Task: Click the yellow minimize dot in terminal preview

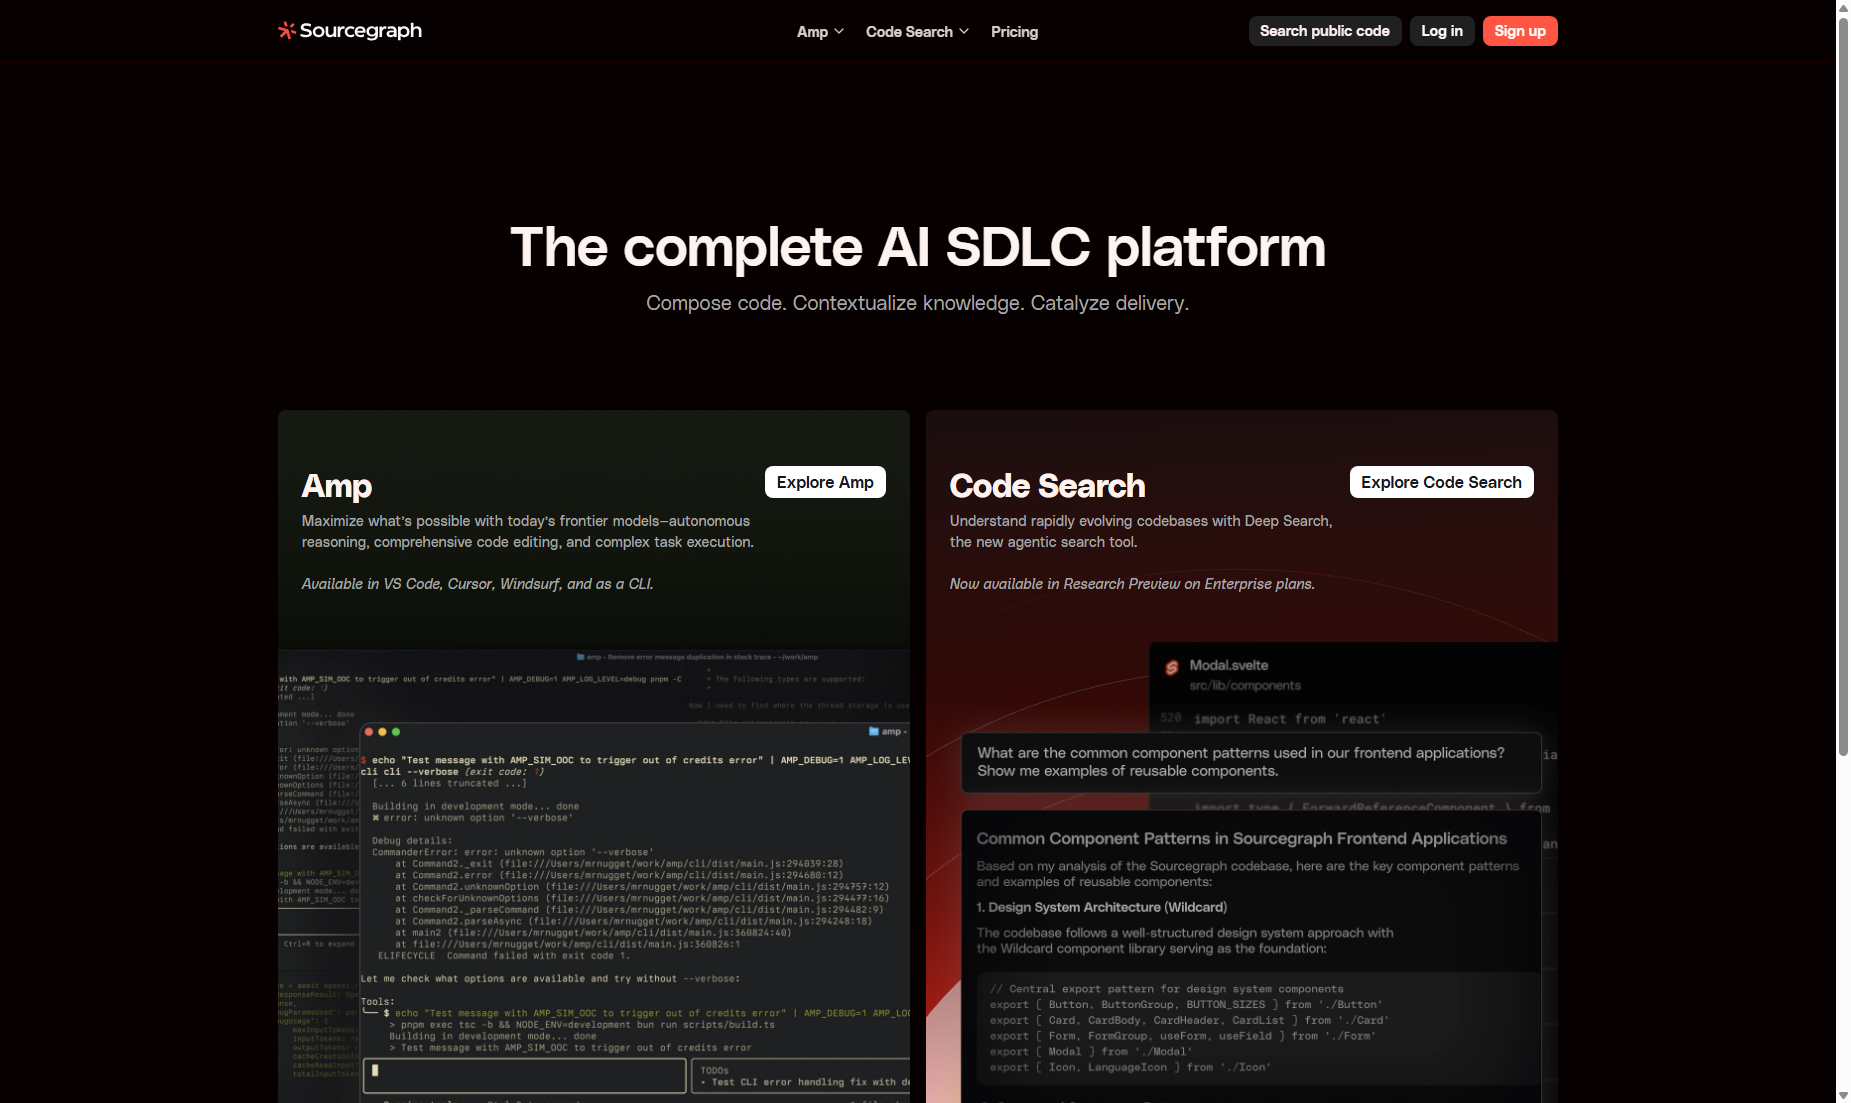Action: tap(382, 732)
